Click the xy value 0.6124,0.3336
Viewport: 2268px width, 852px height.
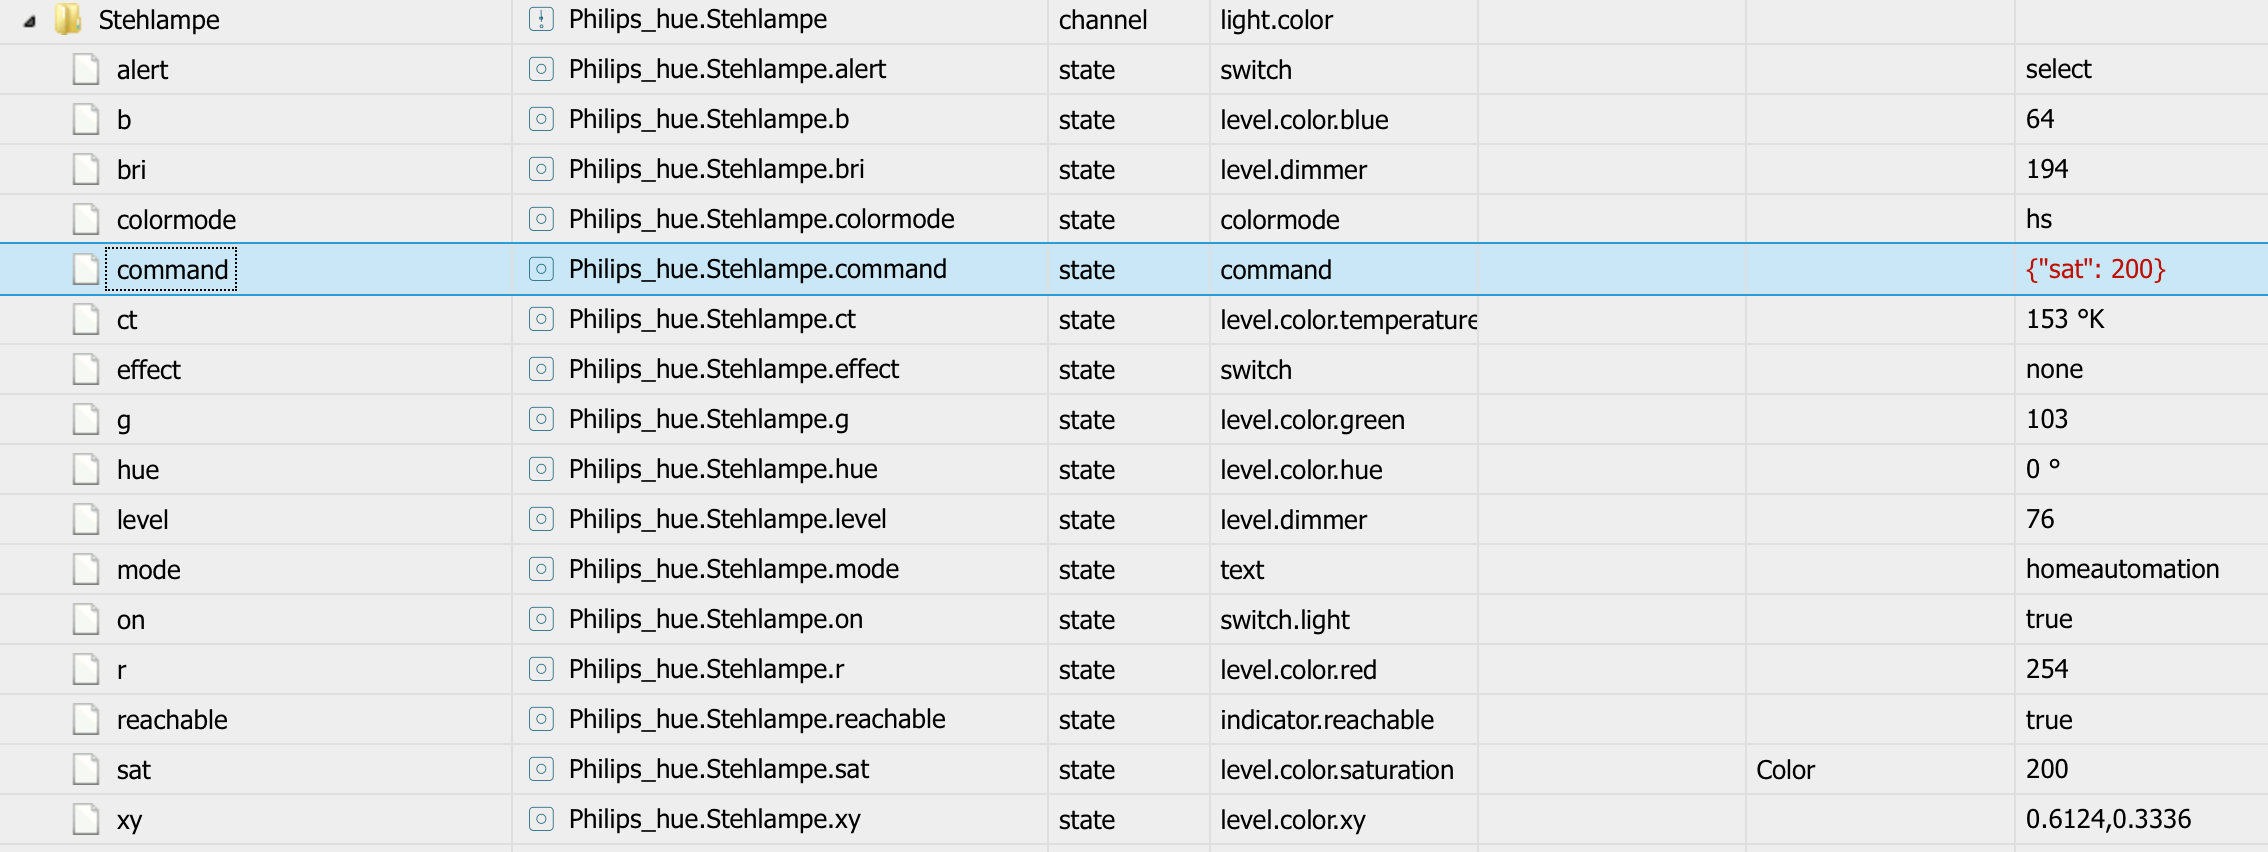[x=2108, y=819]
